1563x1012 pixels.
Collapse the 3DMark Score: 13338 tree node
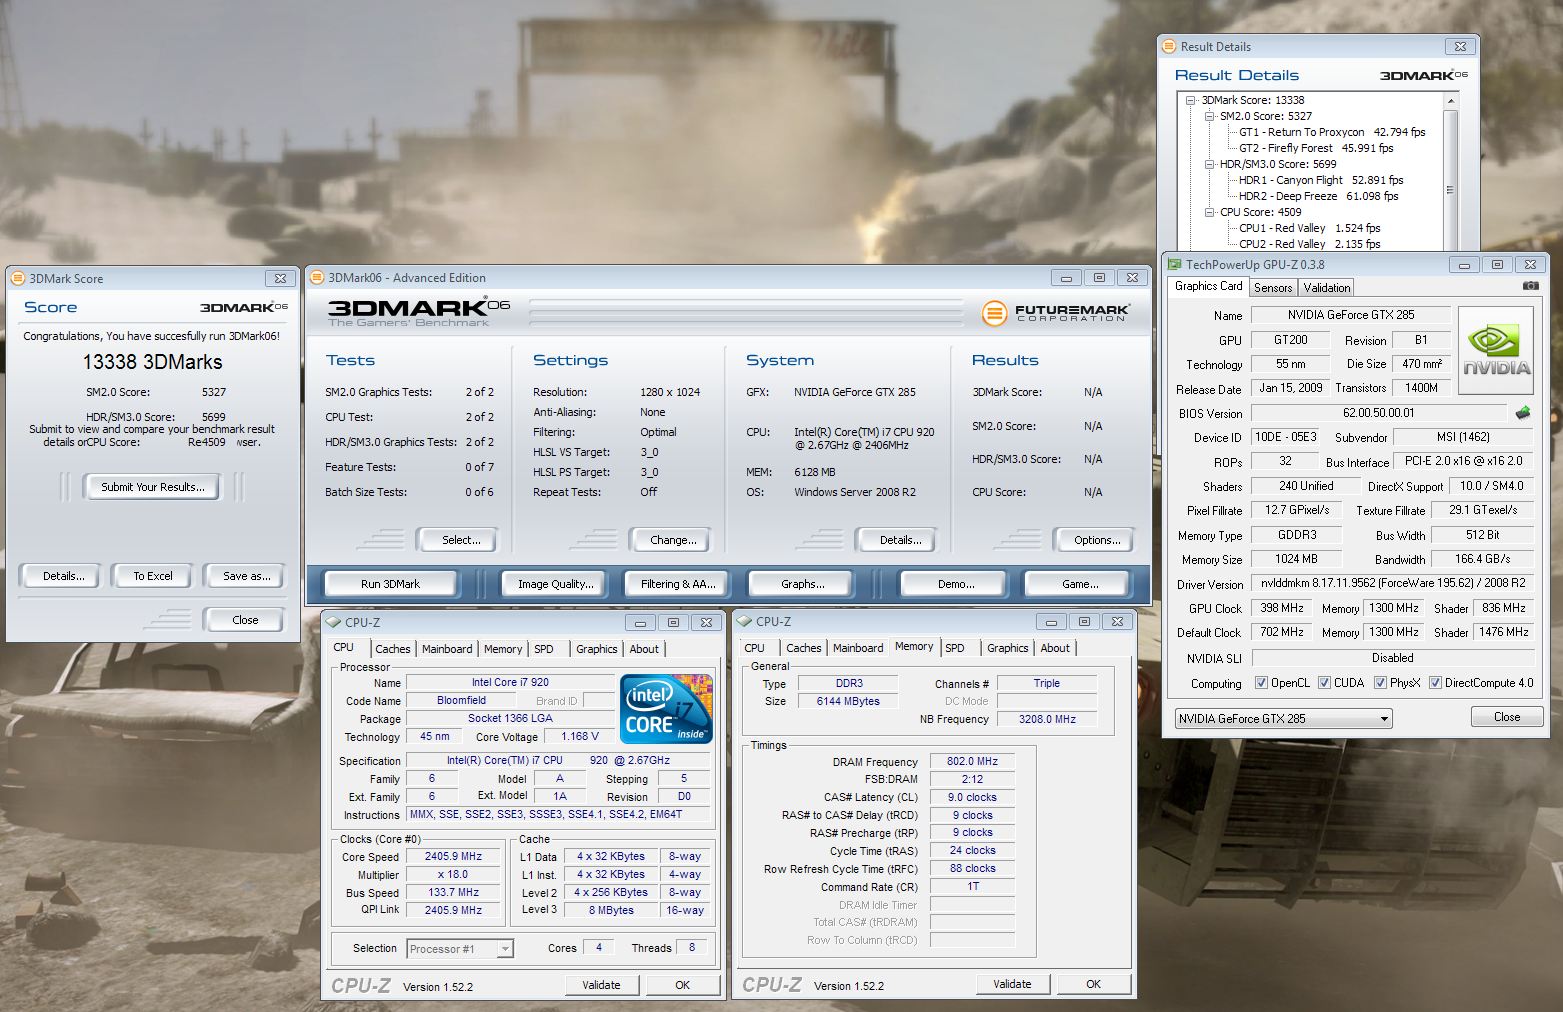[1191, 100]
